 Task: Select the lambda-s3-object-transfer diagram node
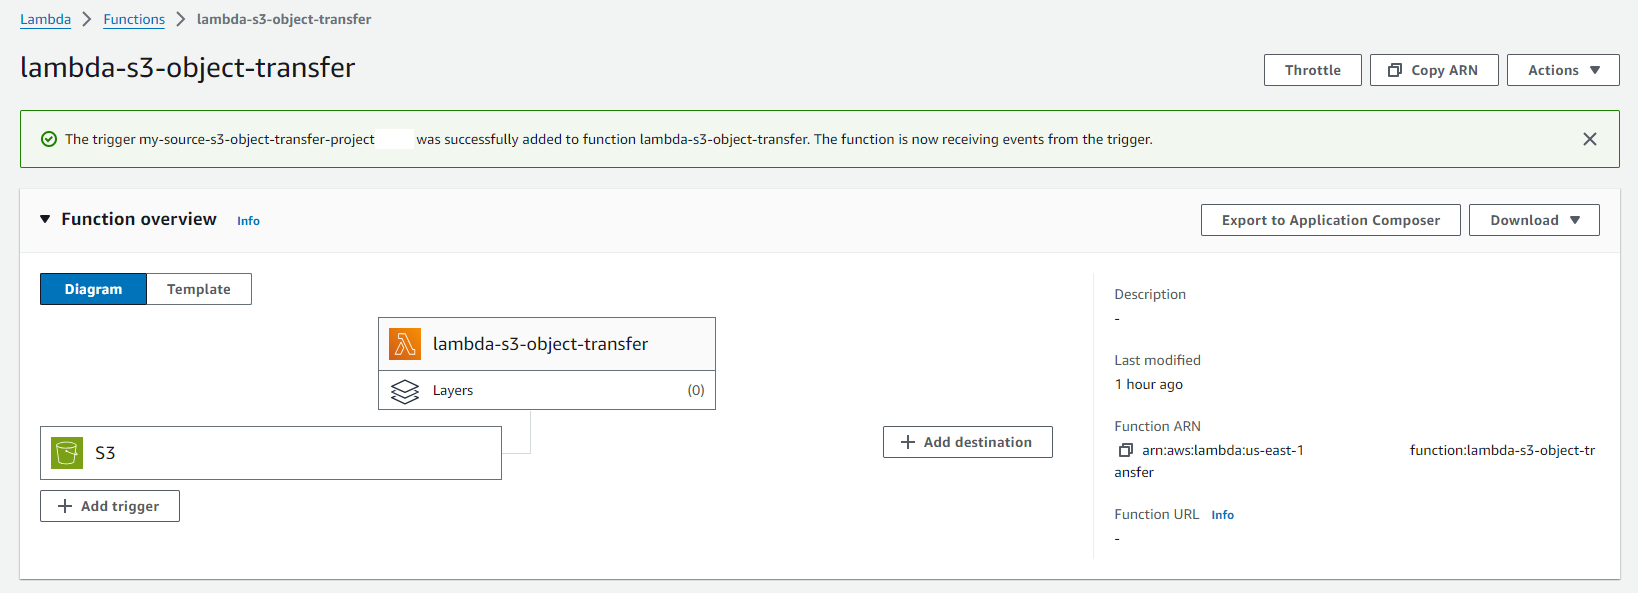tap(547, 344)
